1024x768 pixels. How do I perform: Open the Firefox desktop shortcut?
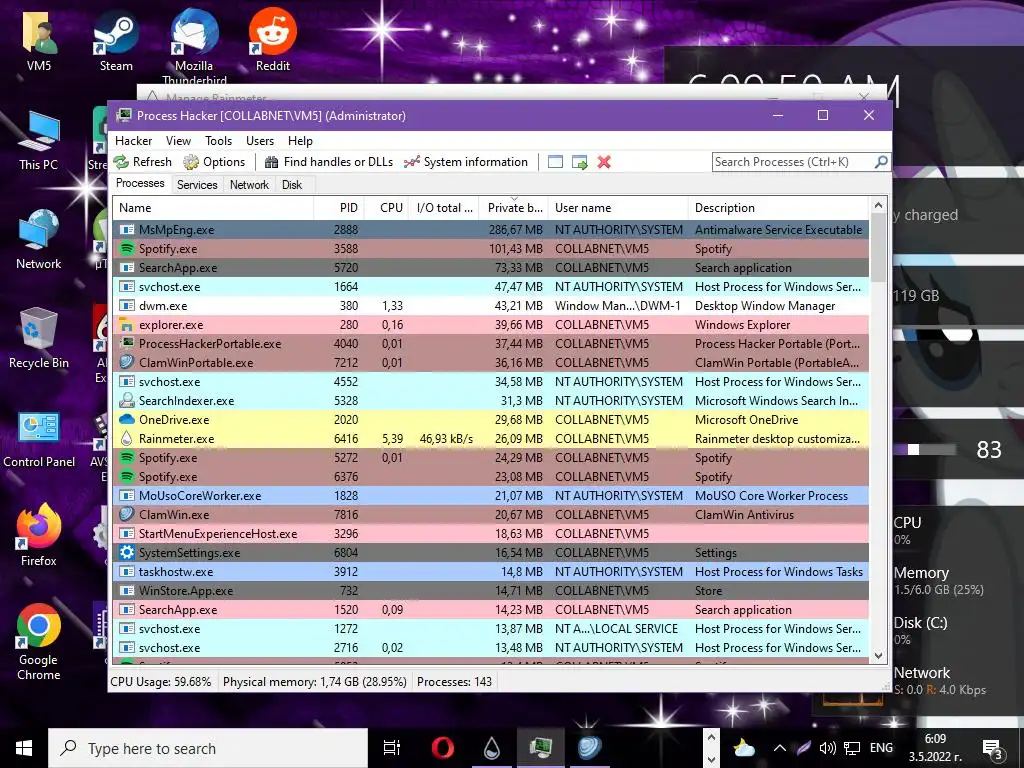click(39, 536)
